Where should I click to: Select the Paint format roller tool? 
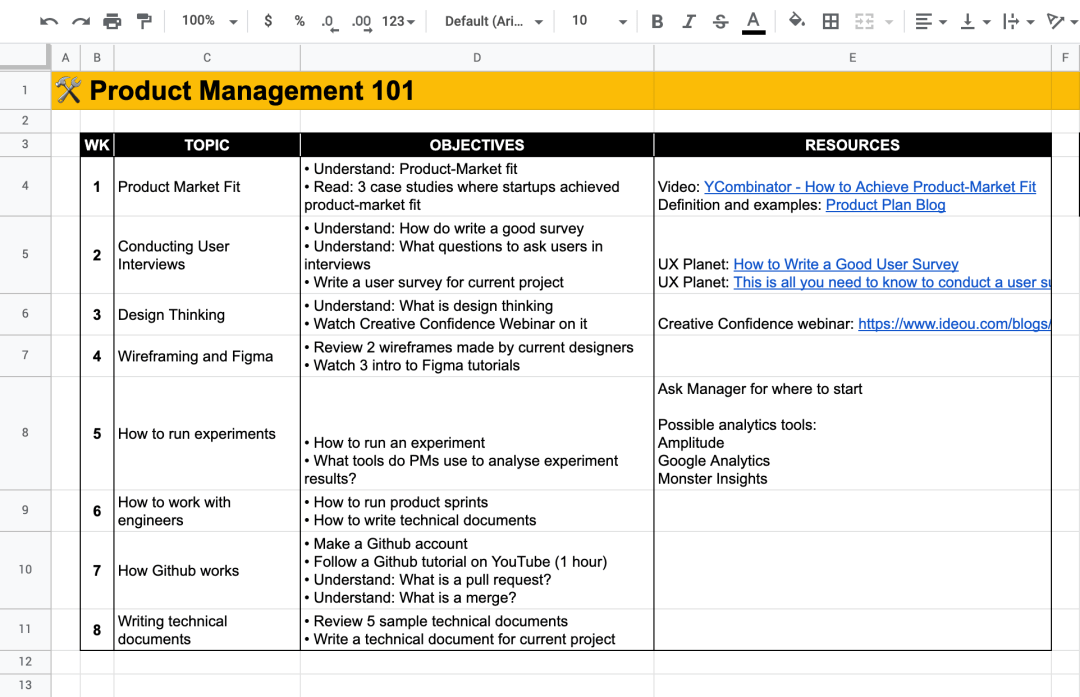(144, 21)
